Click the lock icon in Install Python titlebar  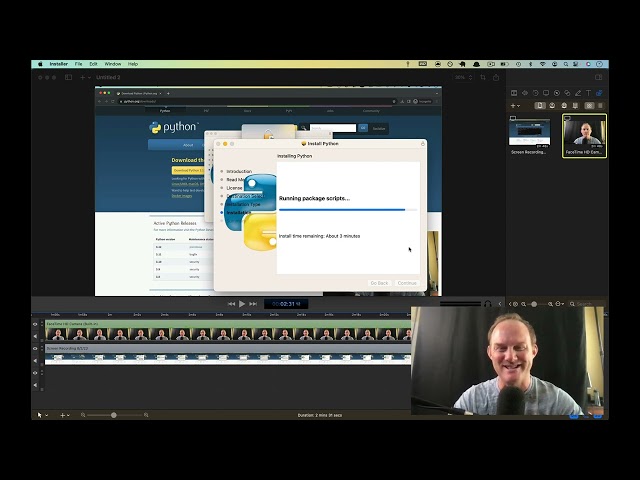[x=422, y=144]
